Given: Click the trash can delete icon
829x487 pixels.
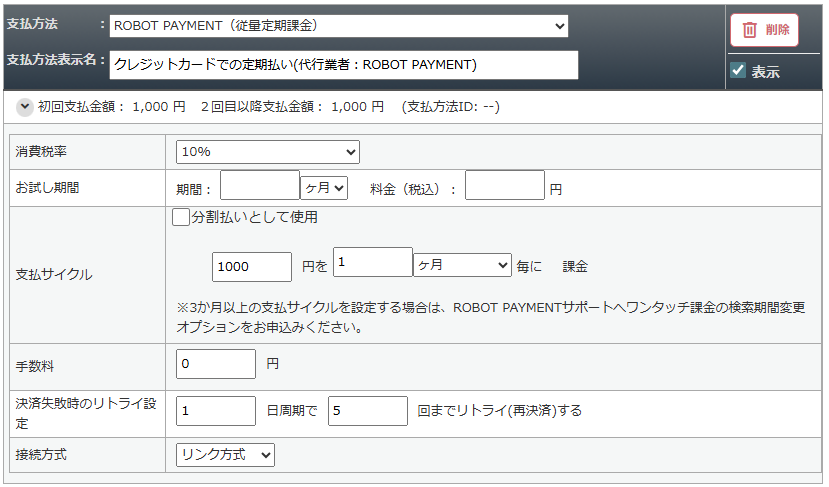Looking at the screenshot, I should [x=750, y=30].
